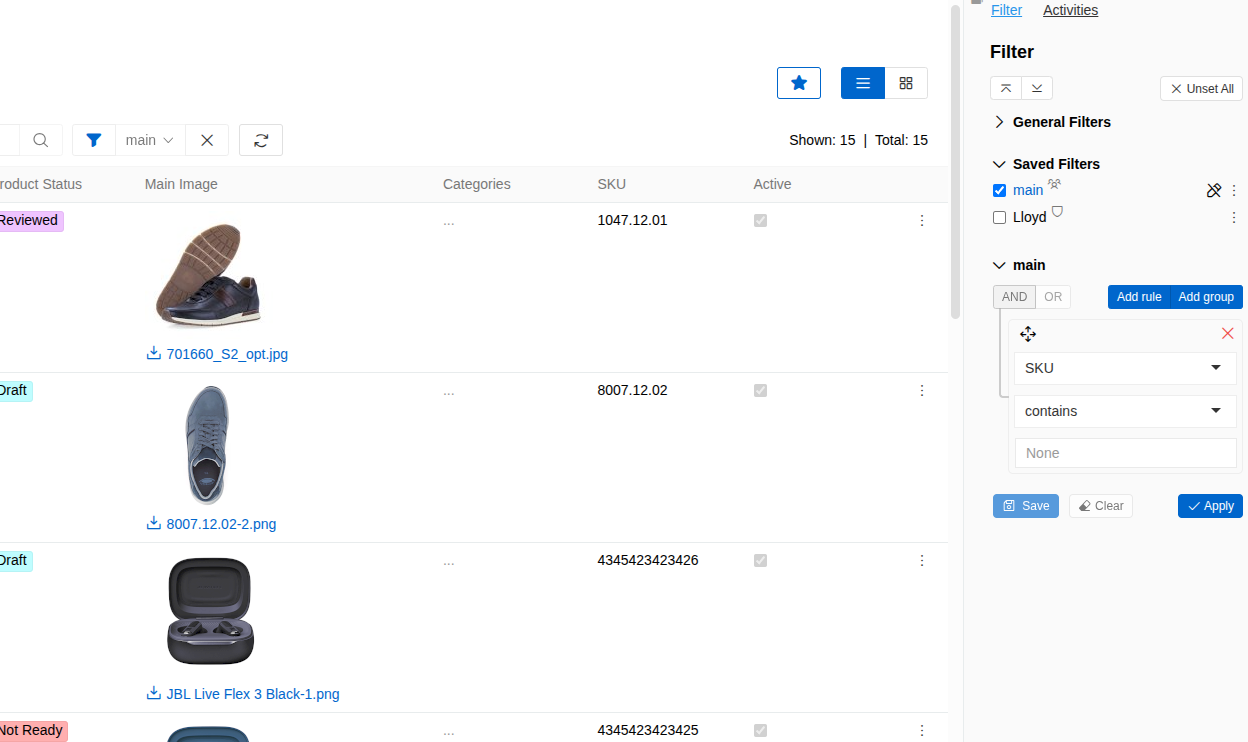Collapse the main filter rules section
The image size is (1248, 742).
(1019, 265)
